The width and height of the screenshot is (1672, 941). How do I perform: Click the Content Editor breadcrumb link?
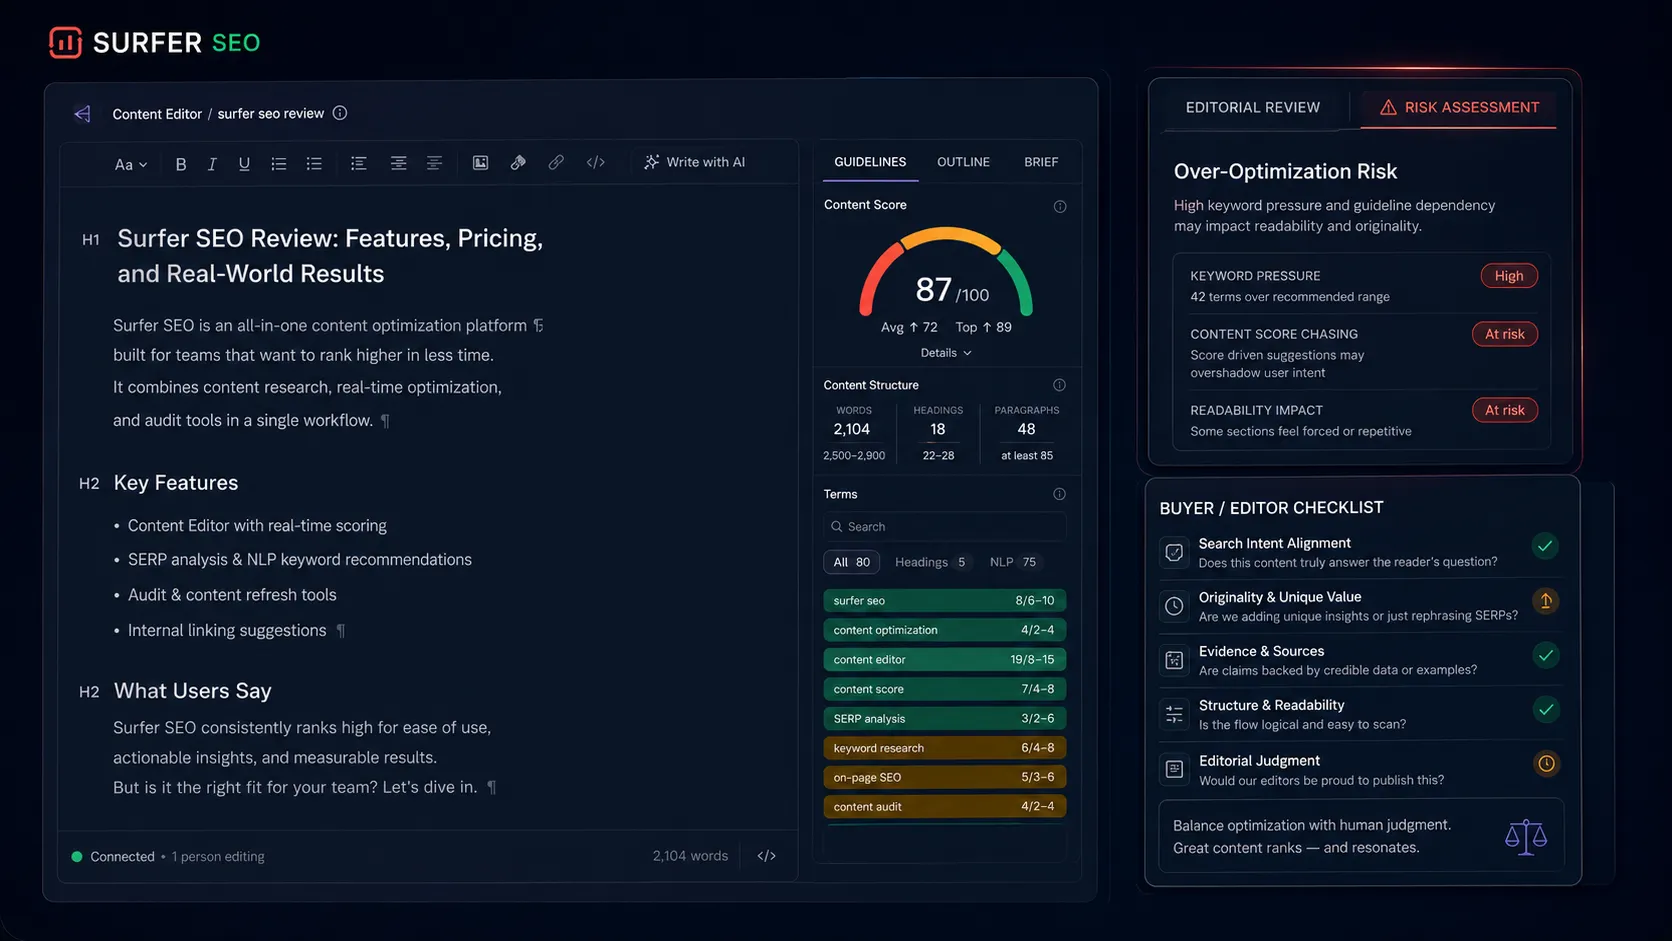coord(157,114)
